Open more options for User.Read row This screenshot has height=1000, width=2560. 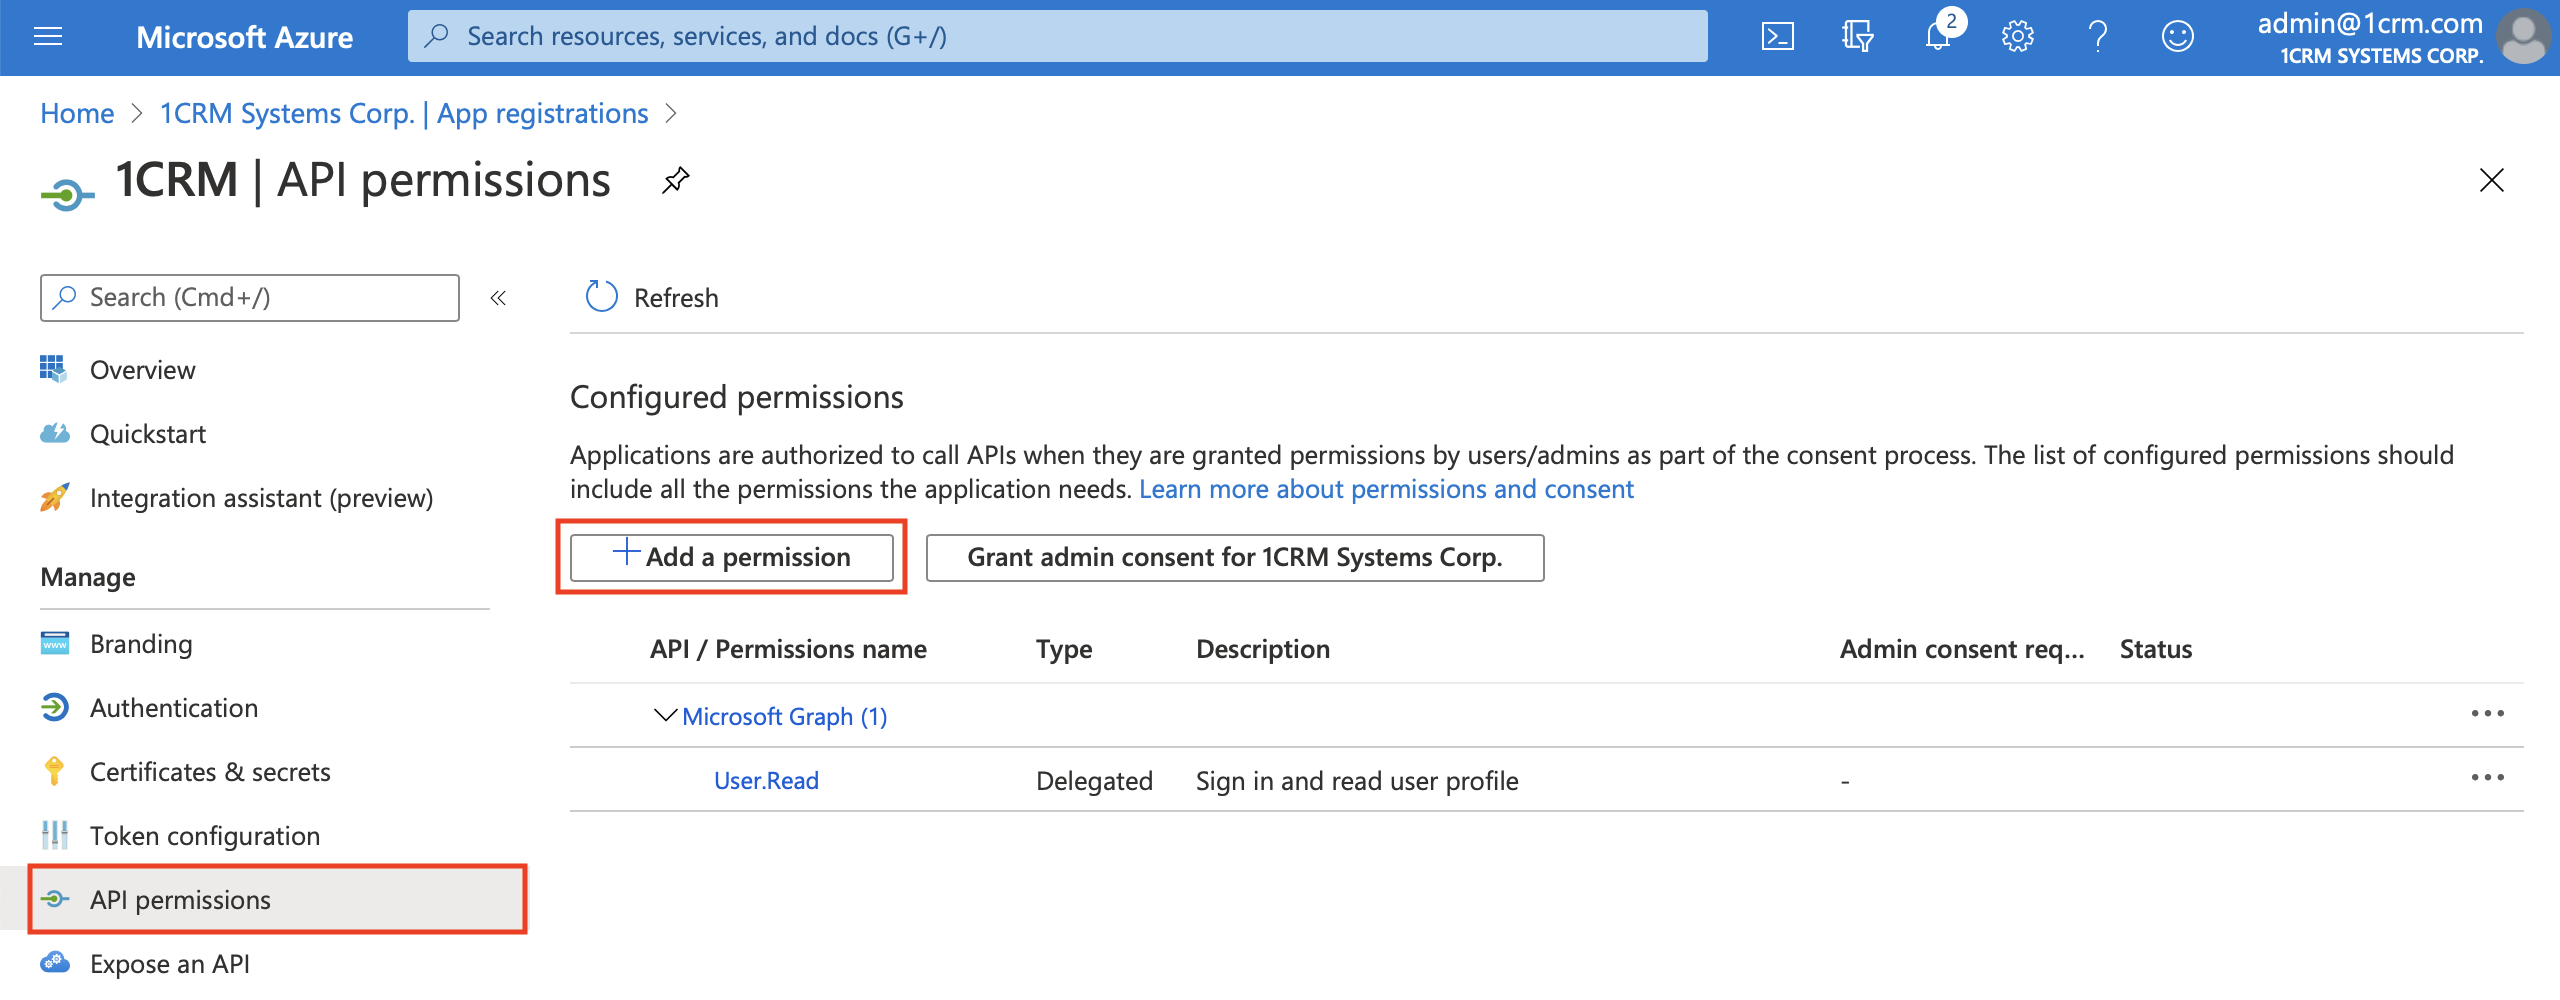point(2487,778)
